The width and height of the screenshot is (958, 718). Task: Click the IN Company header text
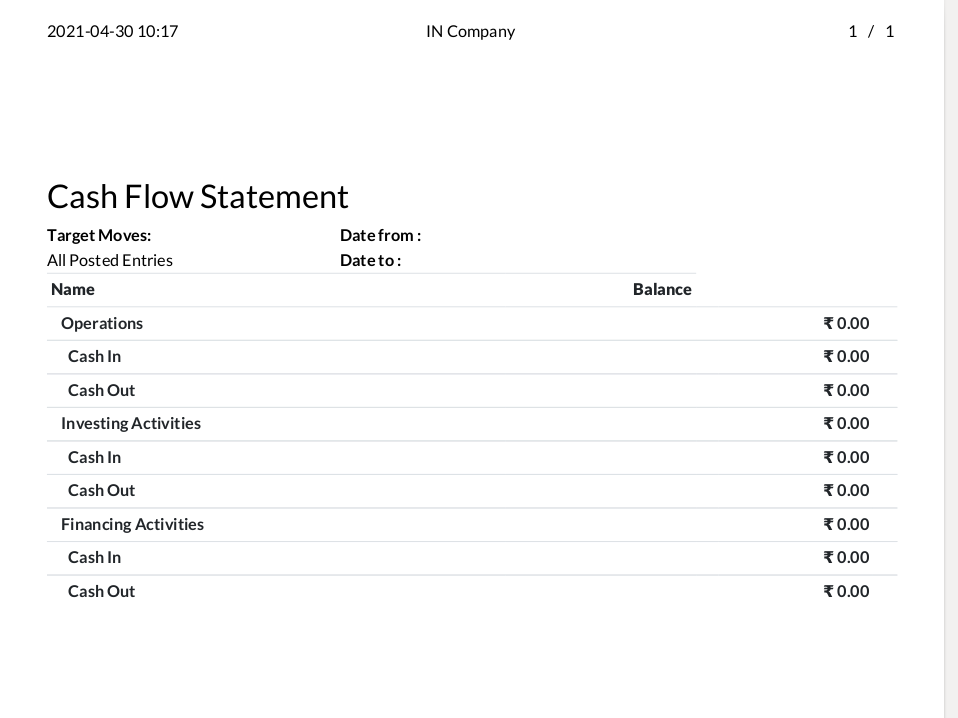470,31
